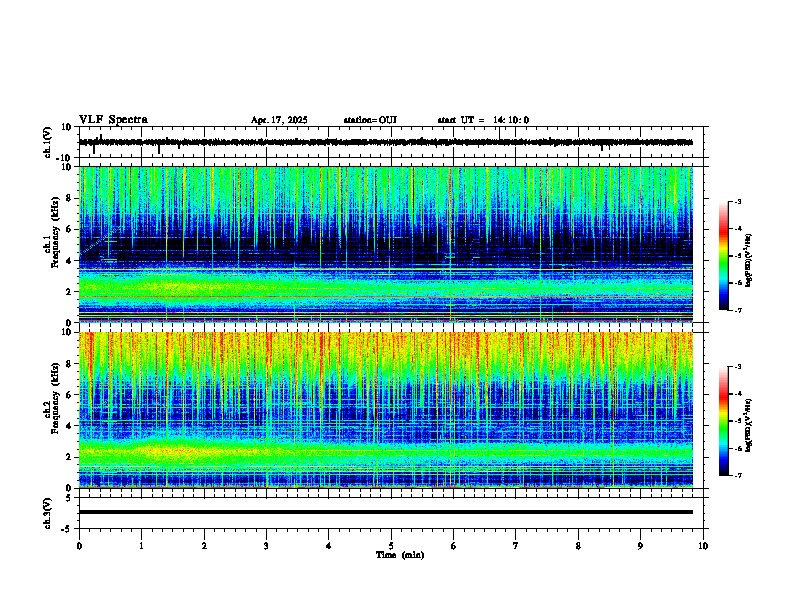Click the ch.1 color scale bar
The width and height of the screenshot is (792, 612).
coord(724,256)
